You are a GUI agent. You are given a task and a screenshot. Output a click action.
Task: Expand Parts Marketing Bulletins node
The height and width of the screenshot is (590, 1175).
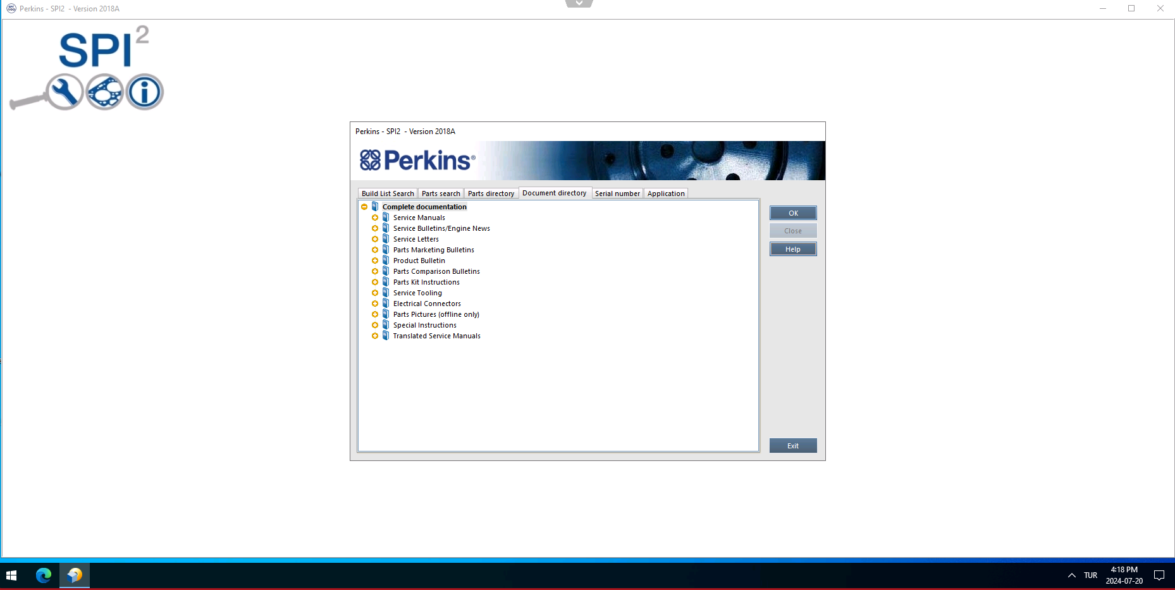coord(375,250)
